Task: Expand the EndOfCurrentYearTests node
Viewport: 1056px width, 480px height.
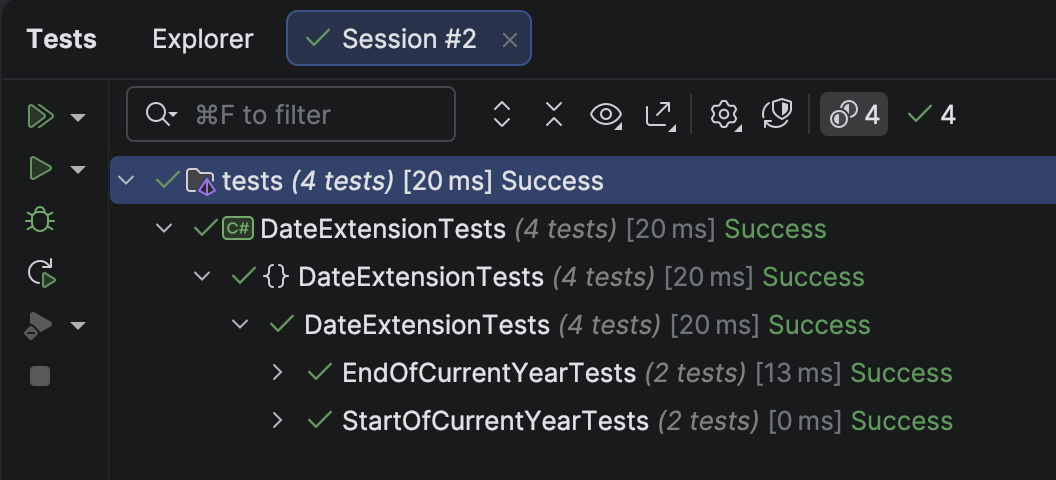Action: [279, 373]
